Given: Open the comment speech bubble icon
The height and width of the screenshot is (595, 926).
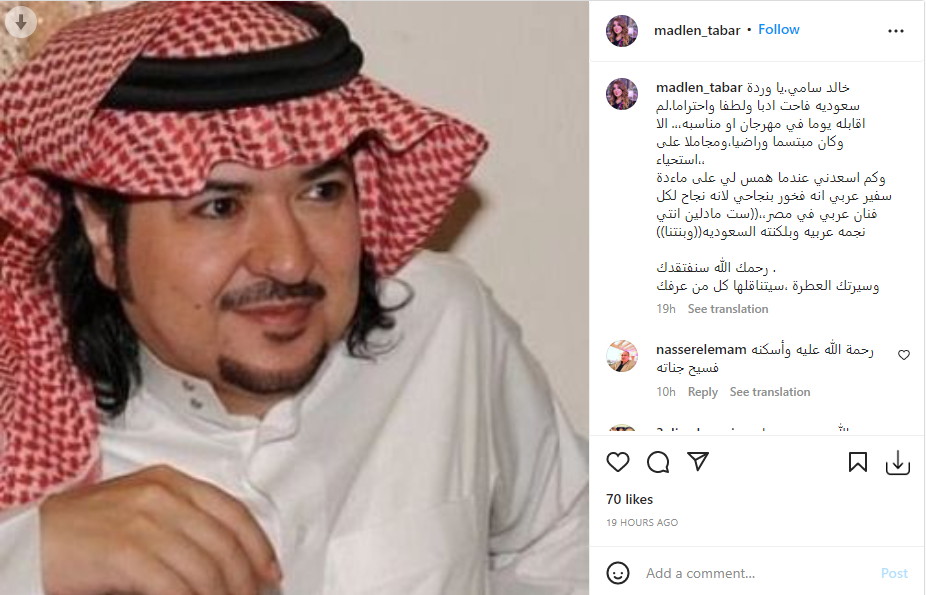Looking at the screenshot, I should tap(658, 462).
